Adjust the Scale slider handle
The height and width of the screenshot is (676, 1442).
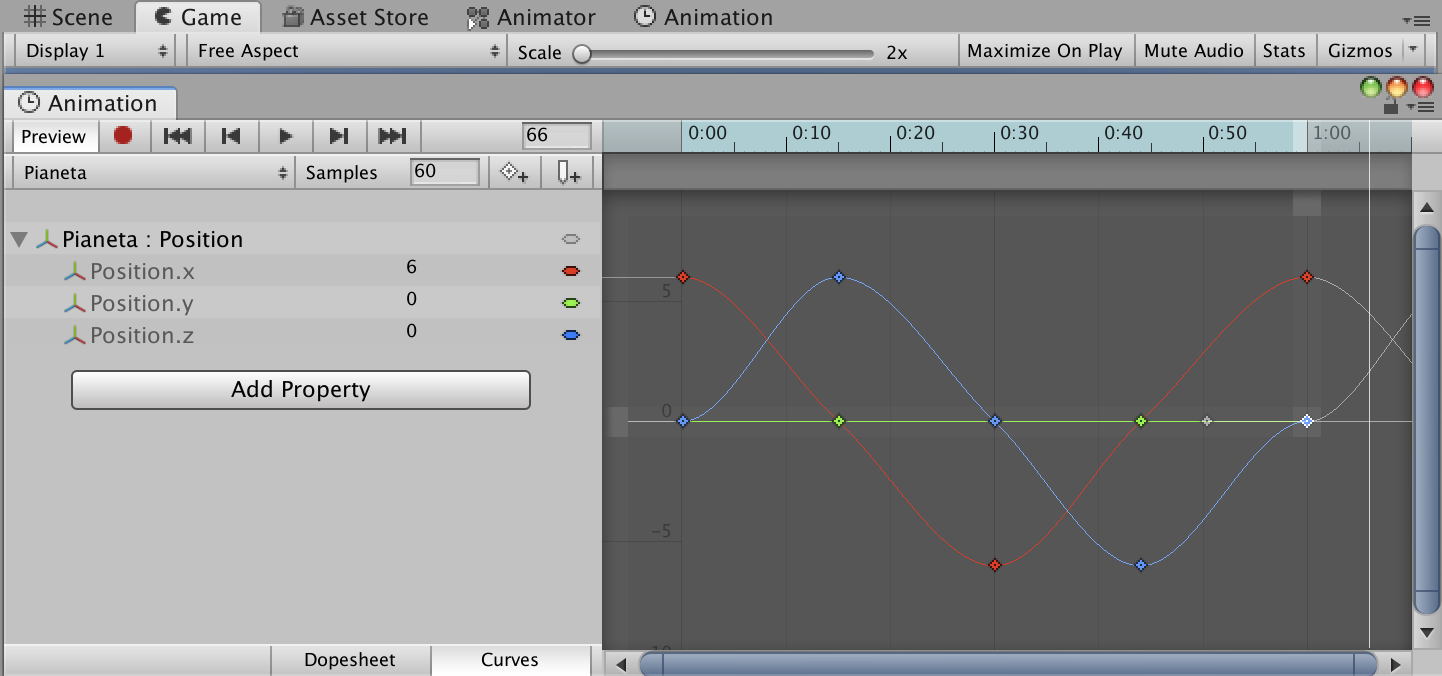(x=581, y=53)
